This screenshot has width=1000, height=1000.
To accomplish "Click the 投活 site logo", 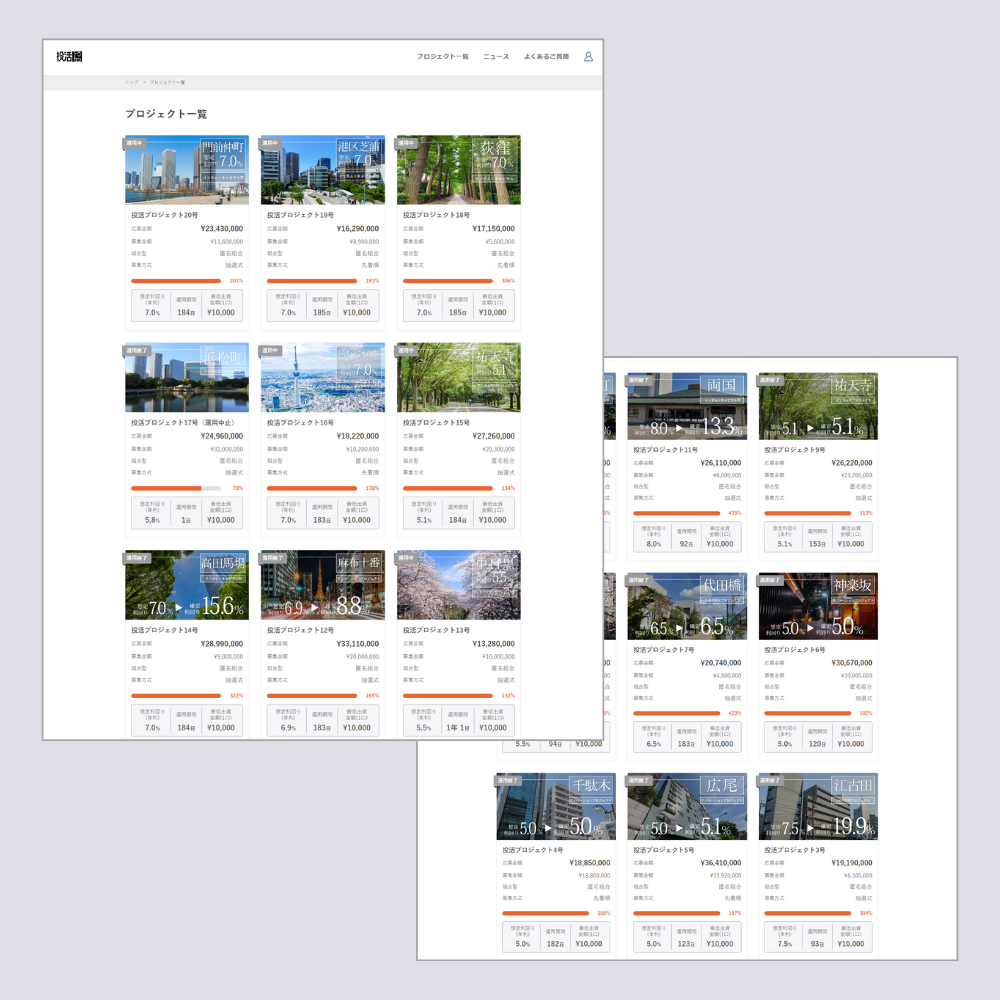I will [69, 57].
